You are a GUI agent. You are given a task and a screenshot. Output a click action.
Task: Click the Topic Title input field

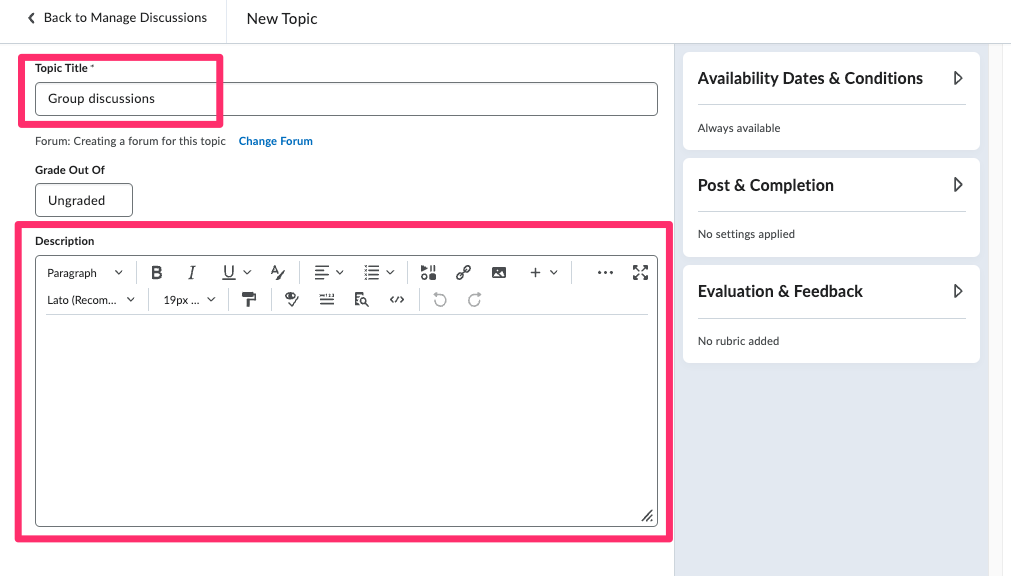[346, 99]
